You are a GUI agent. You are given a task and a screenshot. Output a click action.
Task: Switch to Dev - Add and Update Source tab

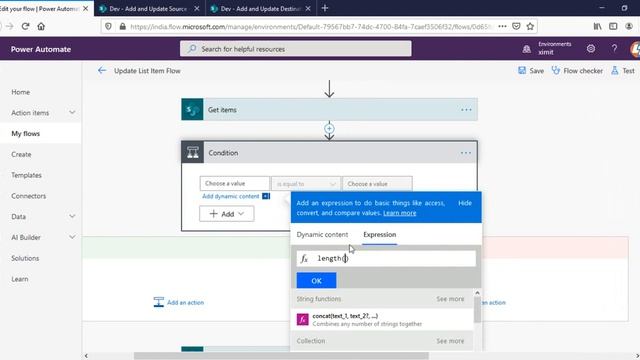pyautogui.click(x=148, y=8)
